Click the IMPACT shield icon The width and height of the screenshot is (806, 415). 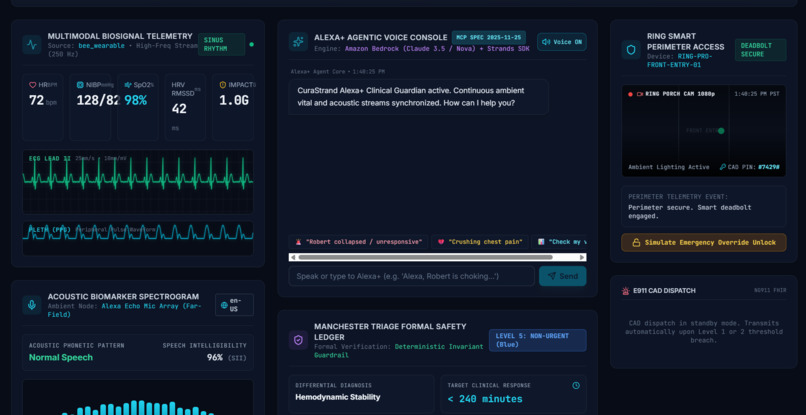223,85
